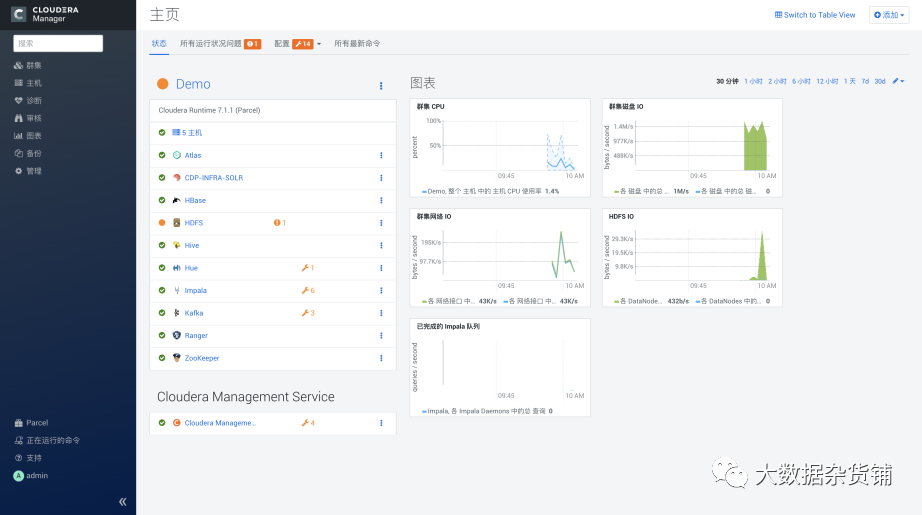Image resolution: width=922 pixels, height=515 pixels.
Task: Click the 搜索 search field
Action: tap(58, 43)
